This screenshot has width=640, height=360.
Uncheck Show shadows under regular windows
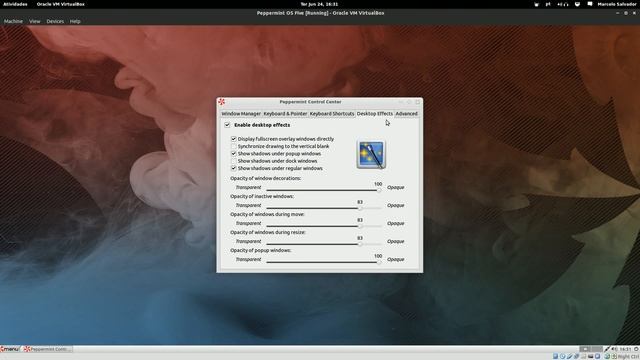click(x=233, y=169)
